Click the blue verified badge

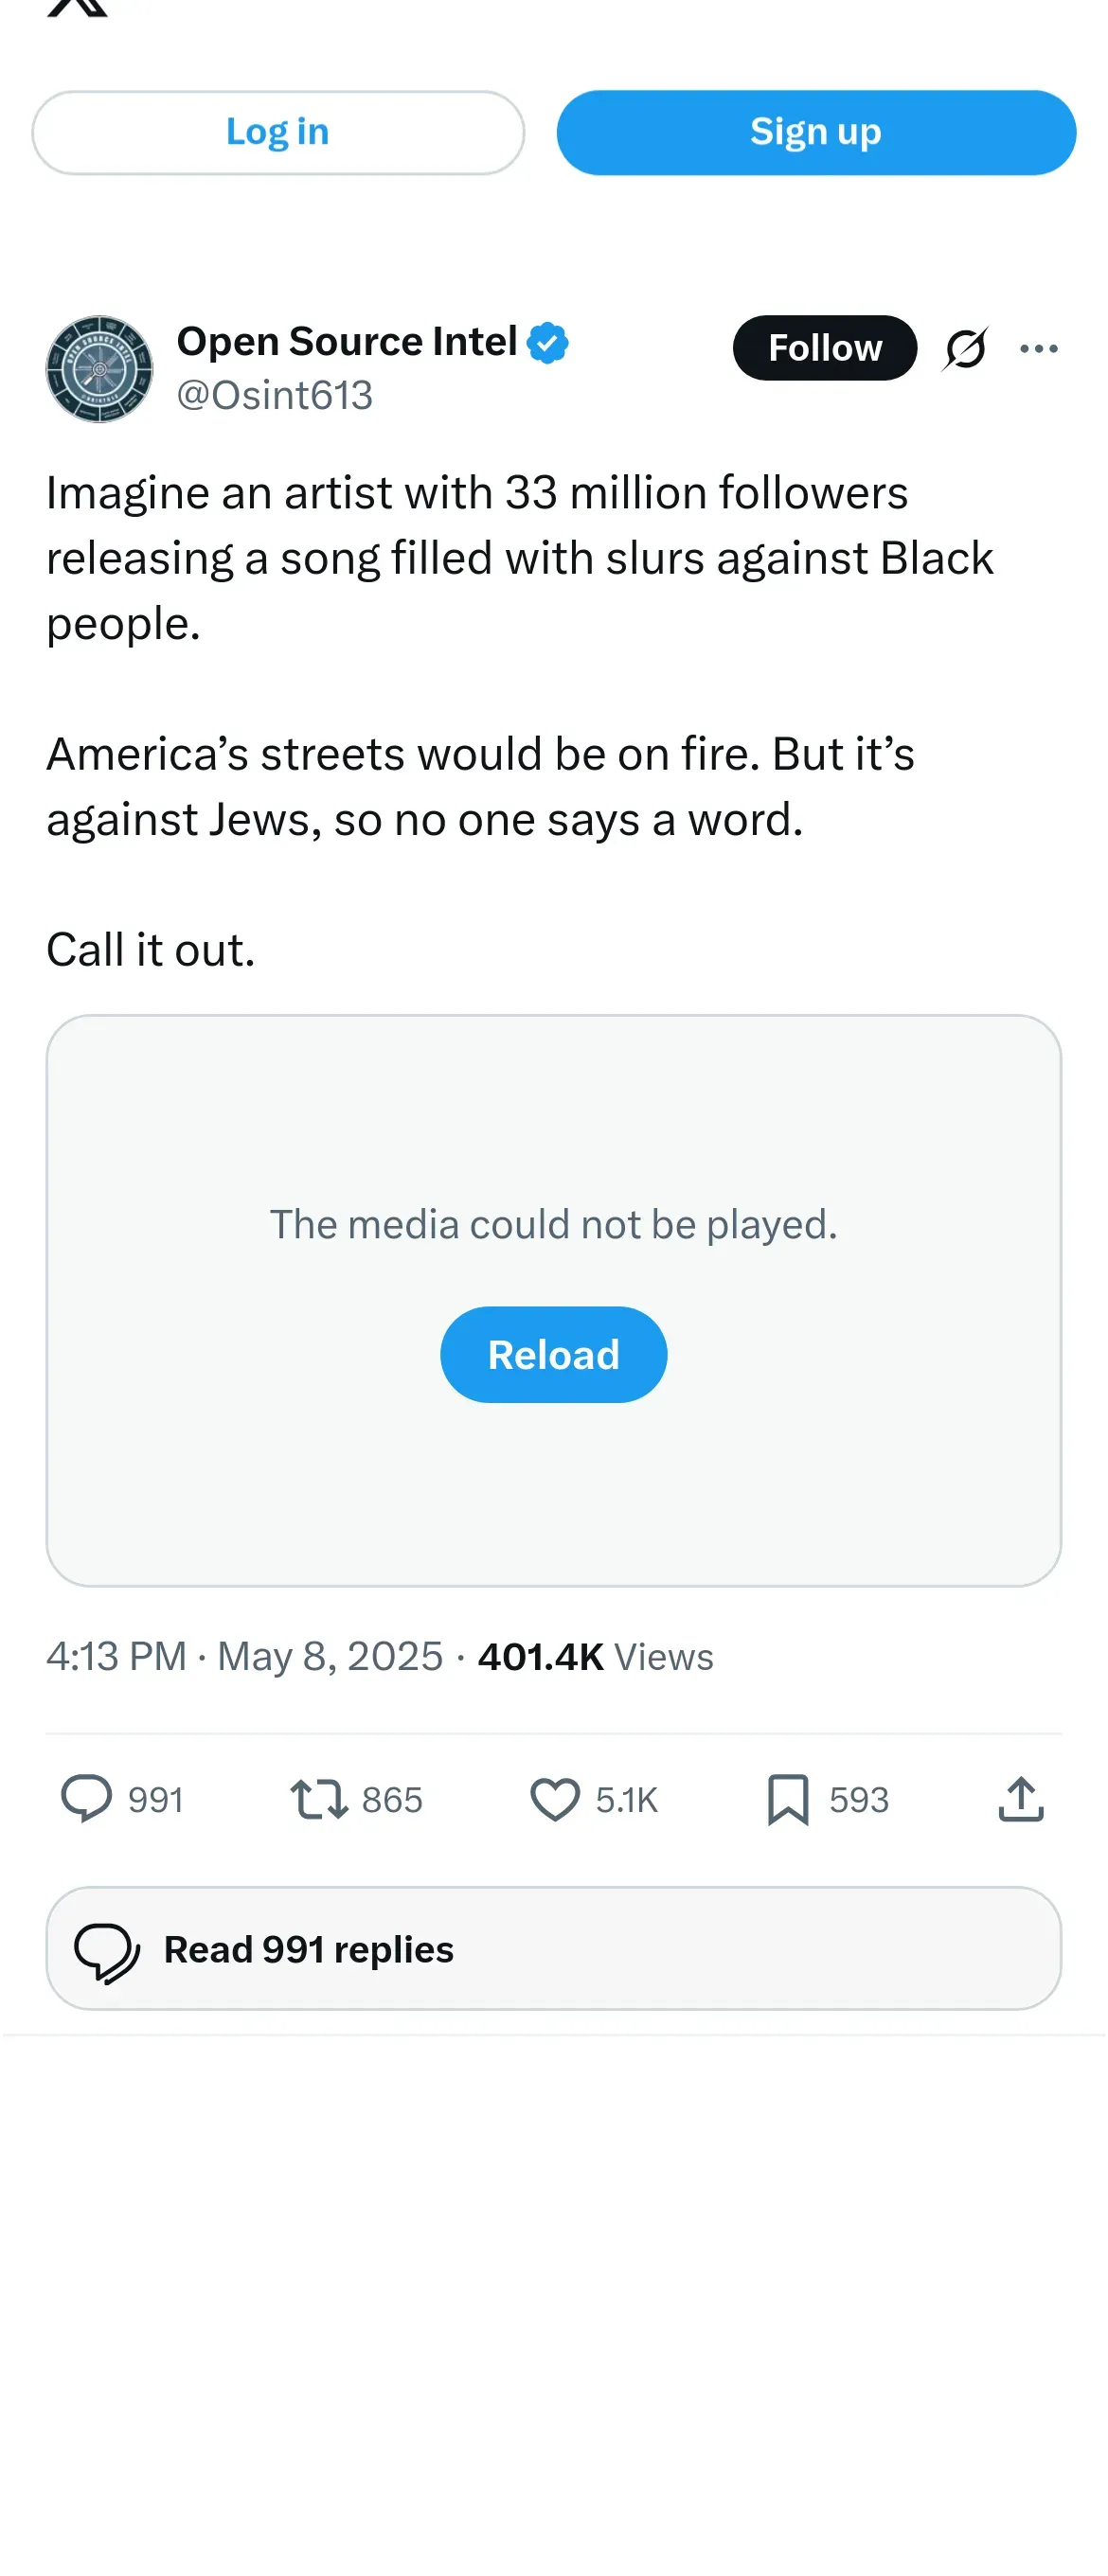point(547,343)
